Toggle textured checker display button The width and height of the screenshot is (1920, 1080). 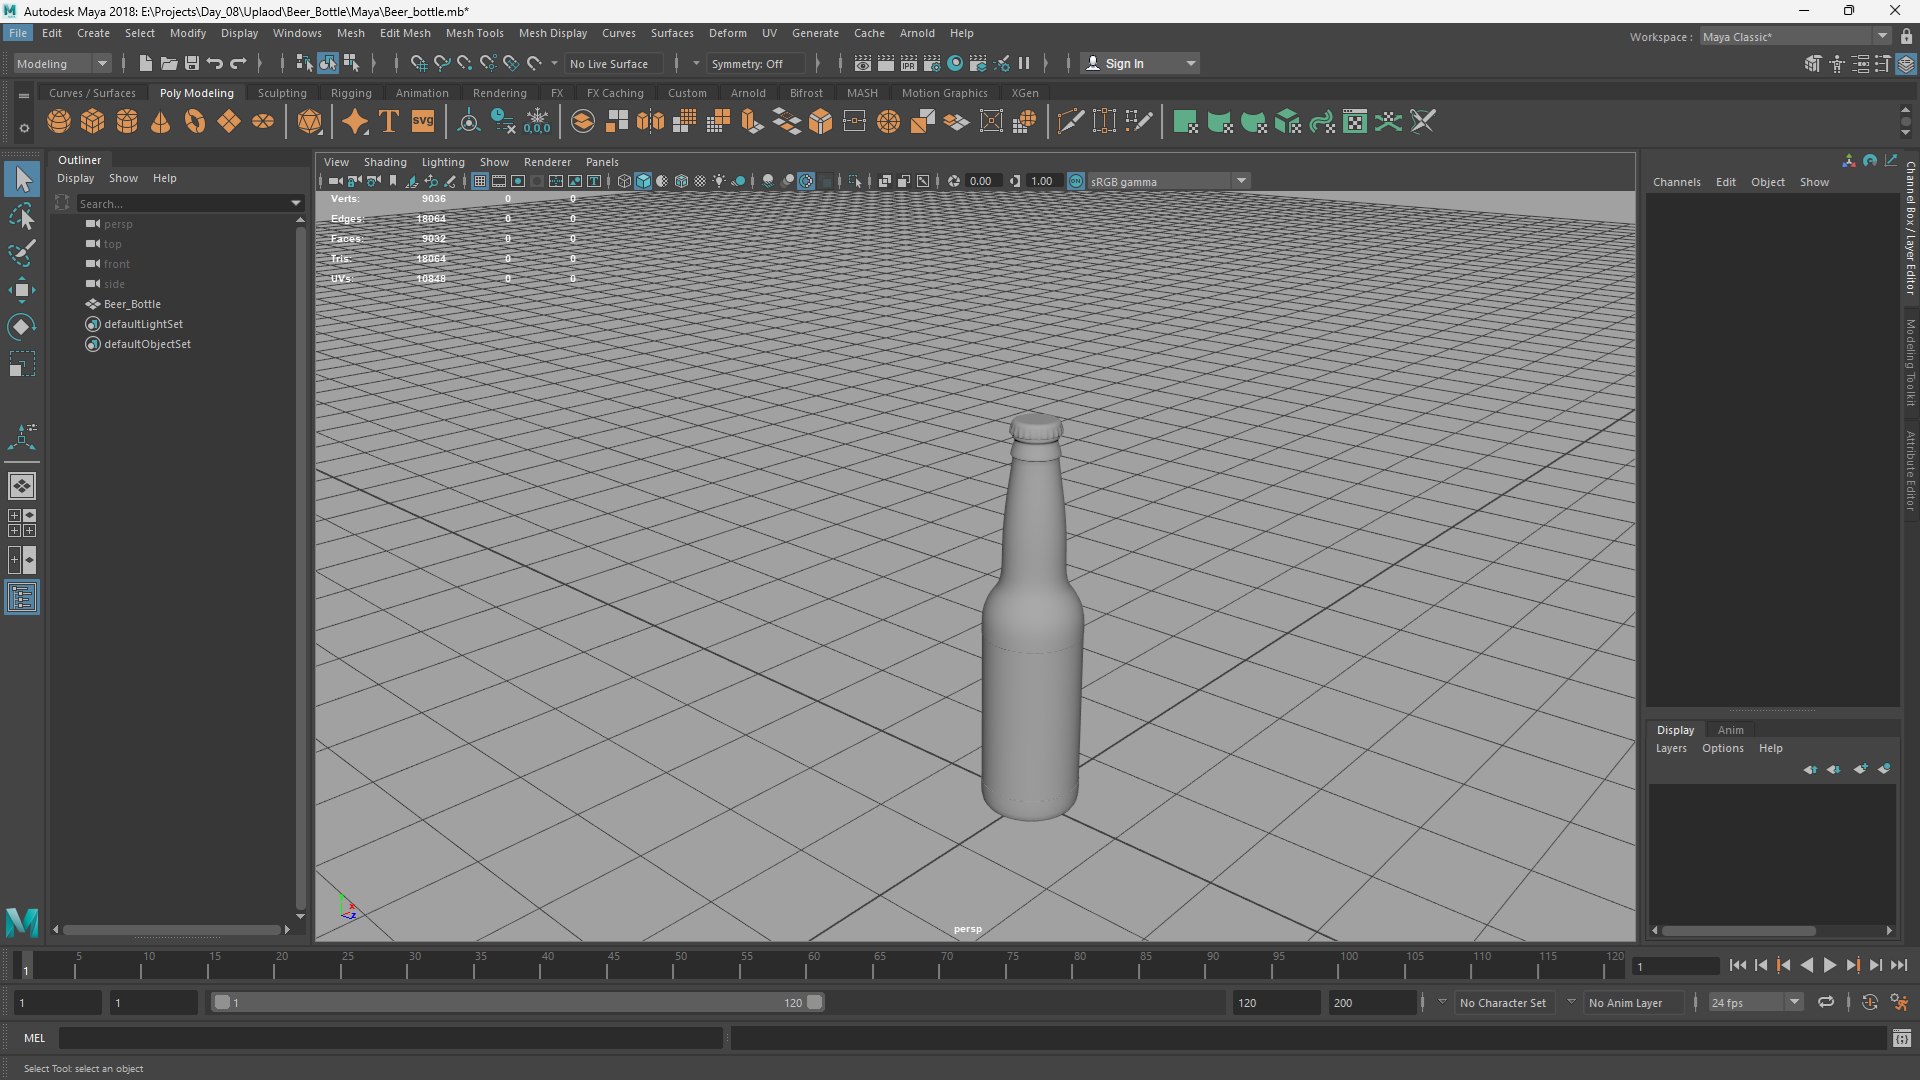[x=700, y=181]
